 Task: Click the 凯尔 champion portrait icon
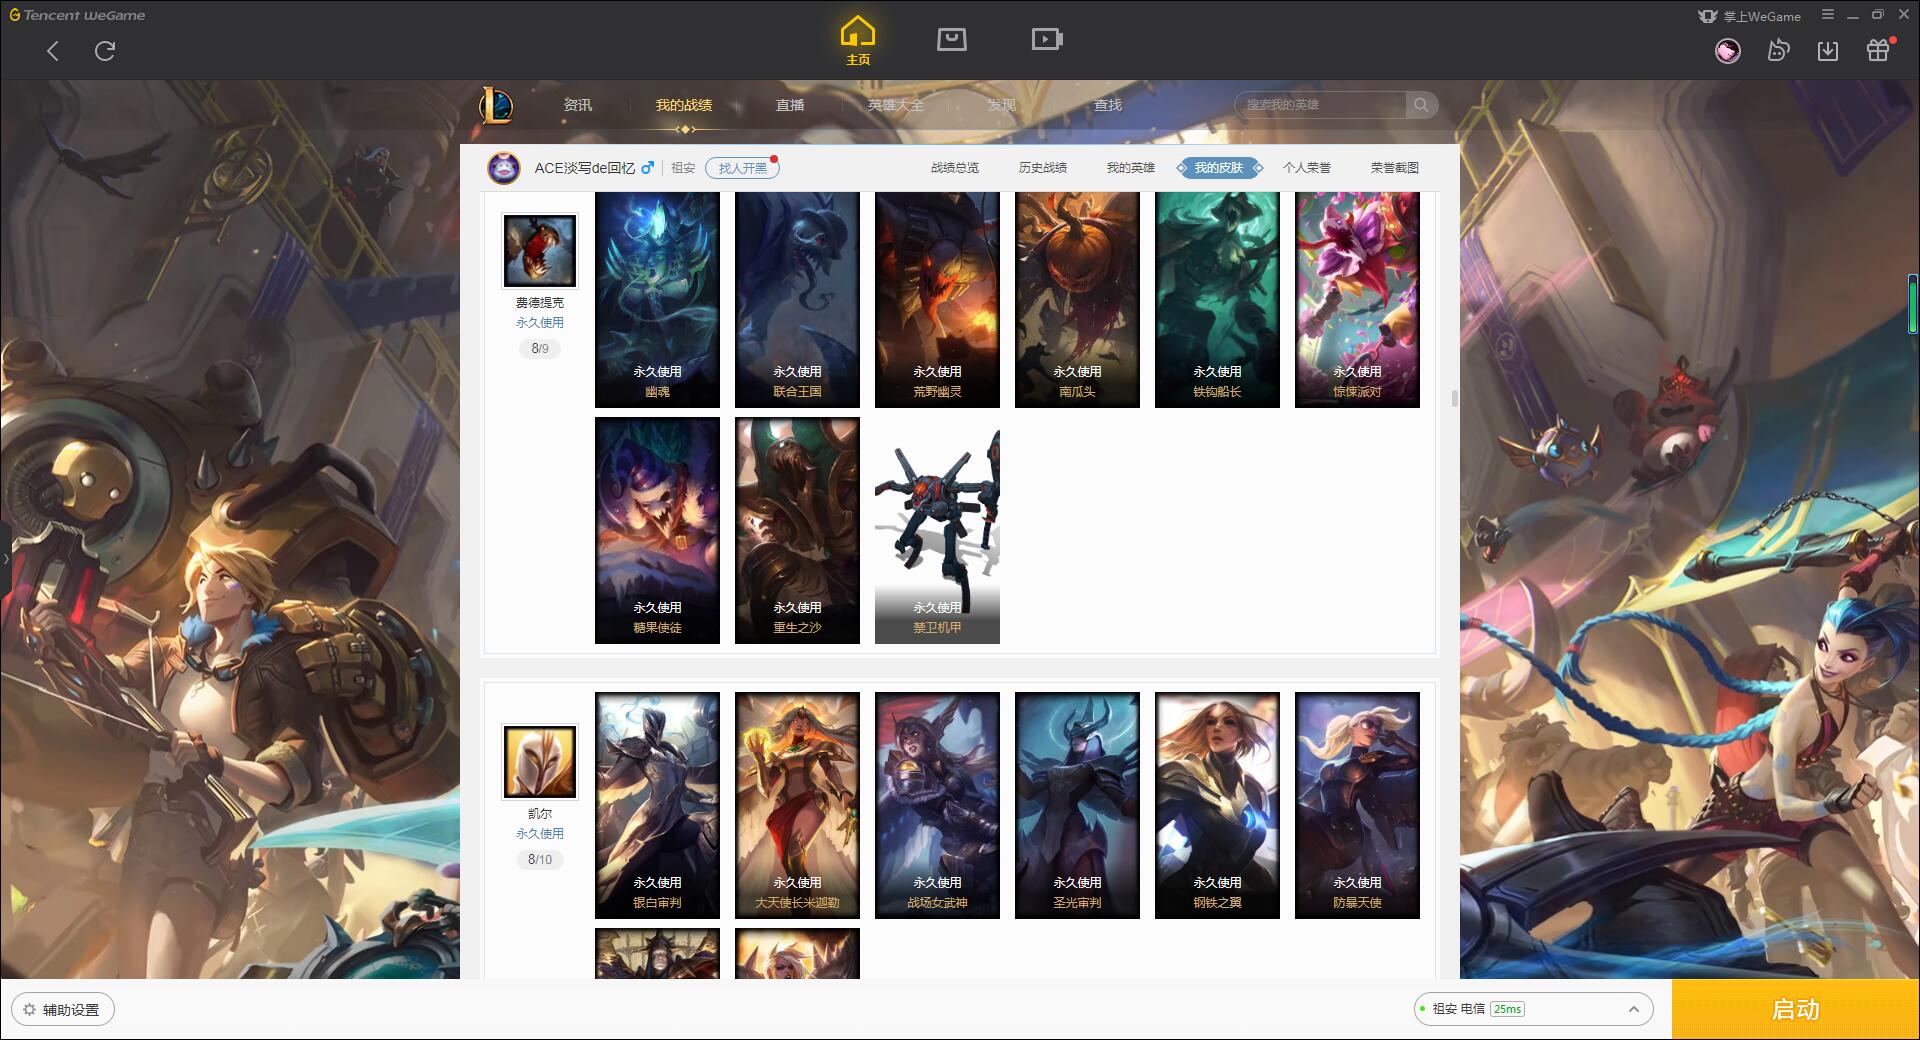point(540,762)
